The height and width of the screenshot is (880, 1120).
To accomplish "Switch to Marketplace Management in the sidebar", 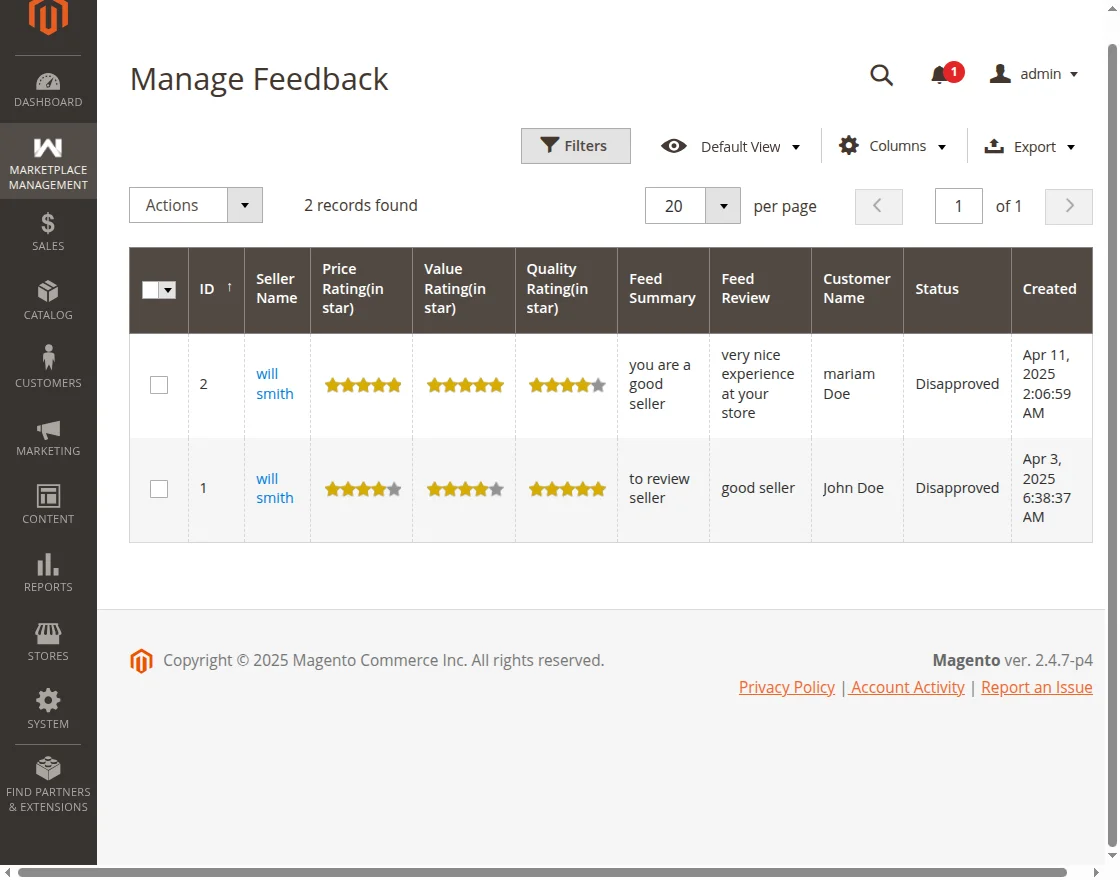I will pos(47,162).
